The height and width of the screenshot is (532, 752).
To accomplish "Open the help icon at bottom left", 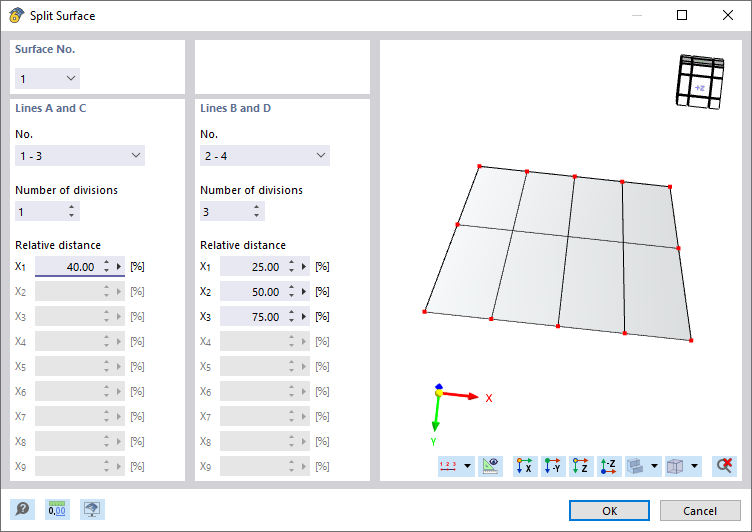I will coord(23,509).
